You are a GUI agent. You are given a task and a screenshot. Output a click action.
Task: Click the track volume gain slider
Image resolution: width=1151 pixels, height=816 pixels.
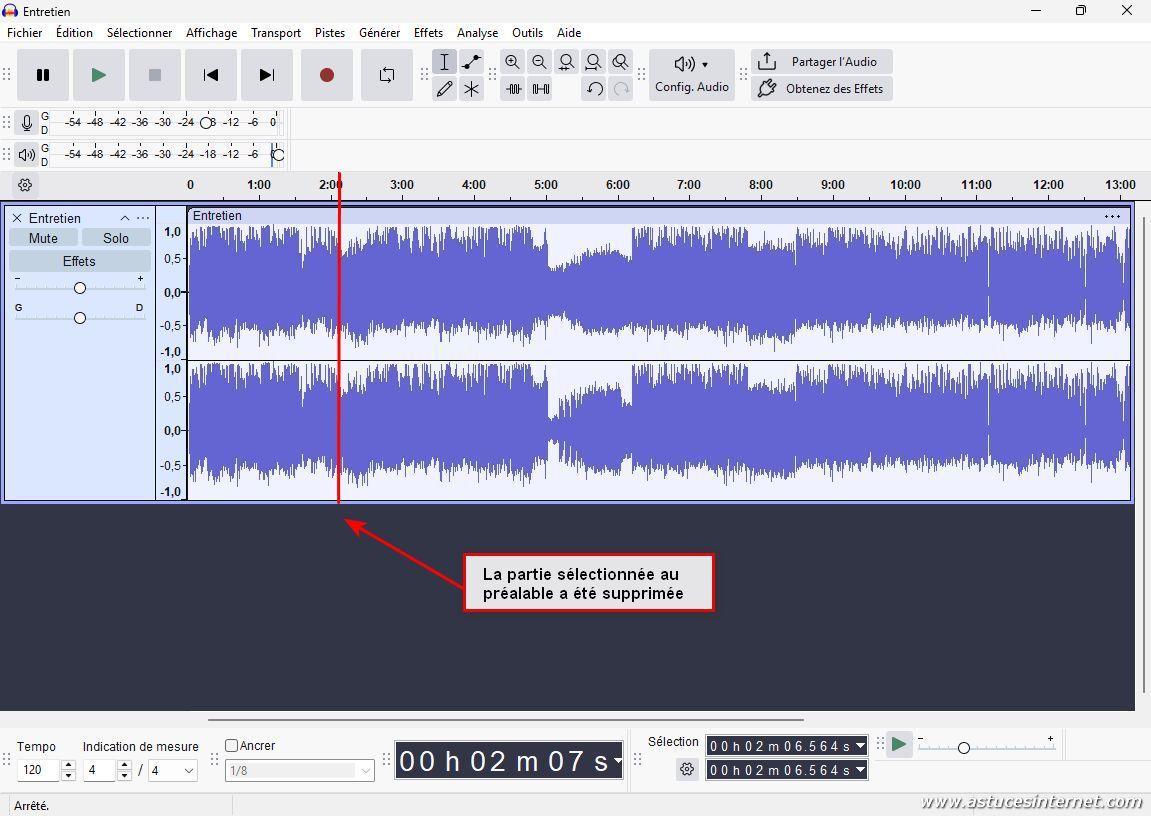coord(79,288)
